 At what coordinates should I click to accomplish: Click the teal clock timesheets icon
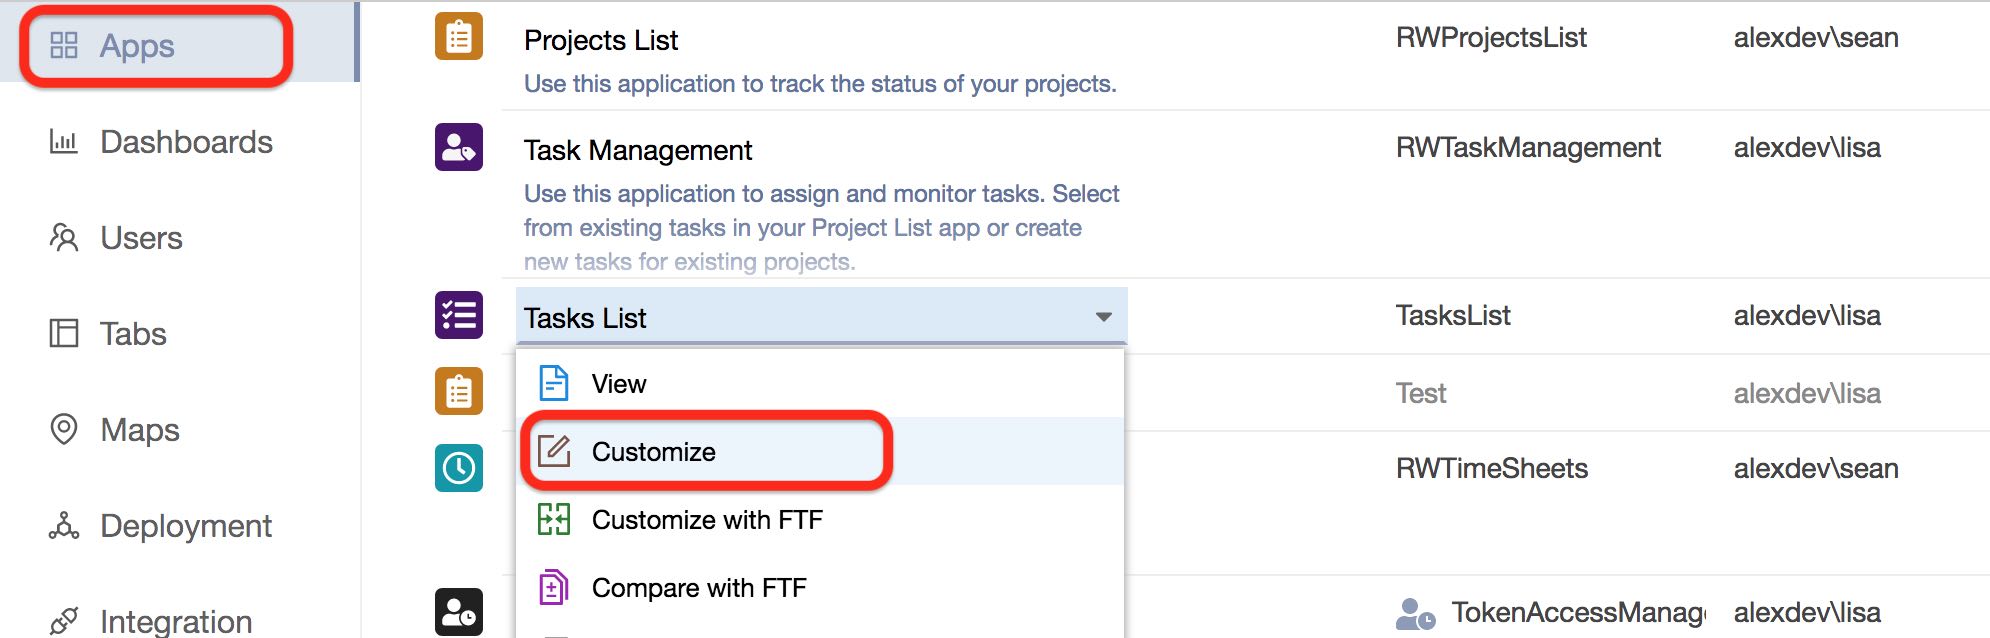(459, 468)
